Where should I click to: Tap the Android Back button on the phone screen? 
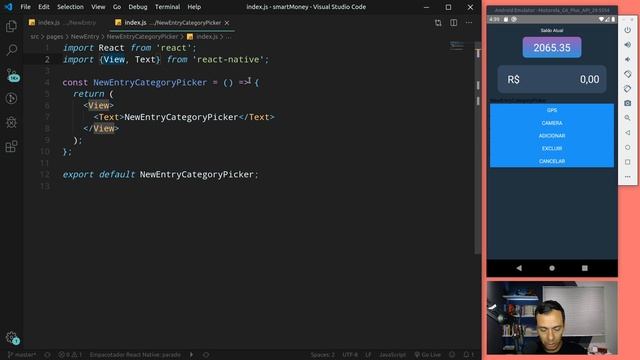click(x=519, y=268)
